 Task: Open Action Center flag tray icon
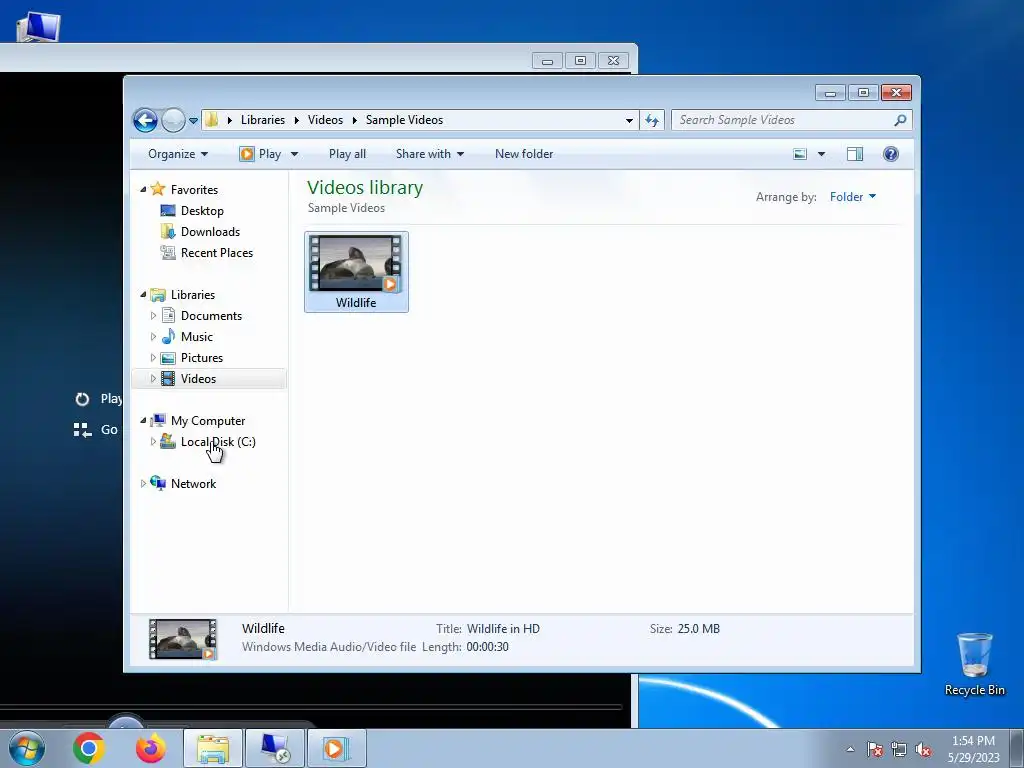click(x=875, y=749)
